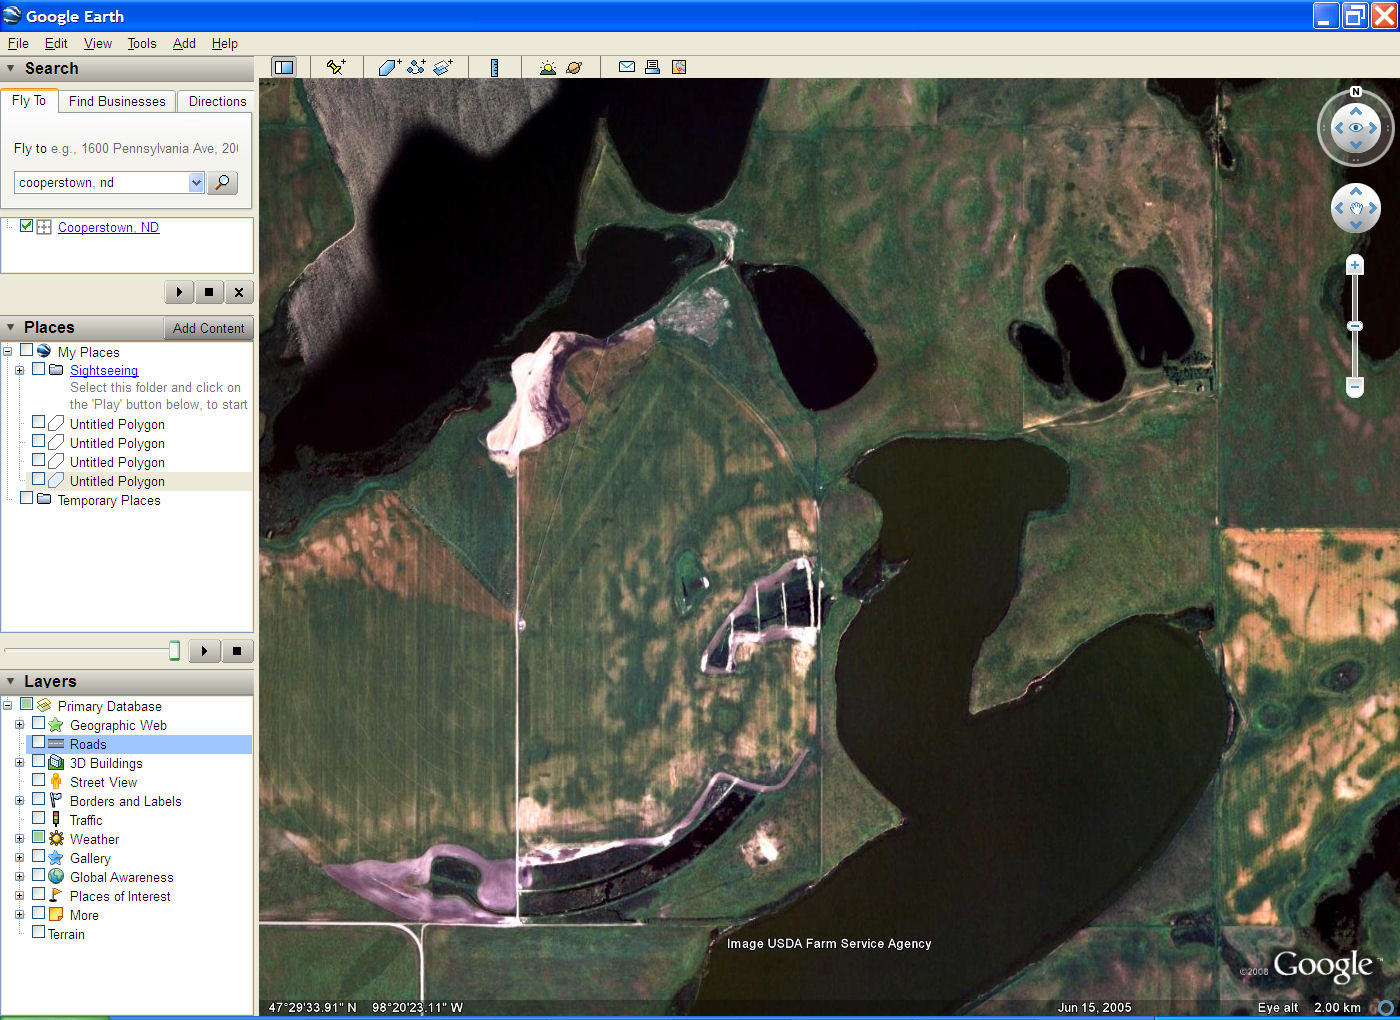Open the Add menu
This screenshot has width=1400, height=1020.
tap(184, 43)
